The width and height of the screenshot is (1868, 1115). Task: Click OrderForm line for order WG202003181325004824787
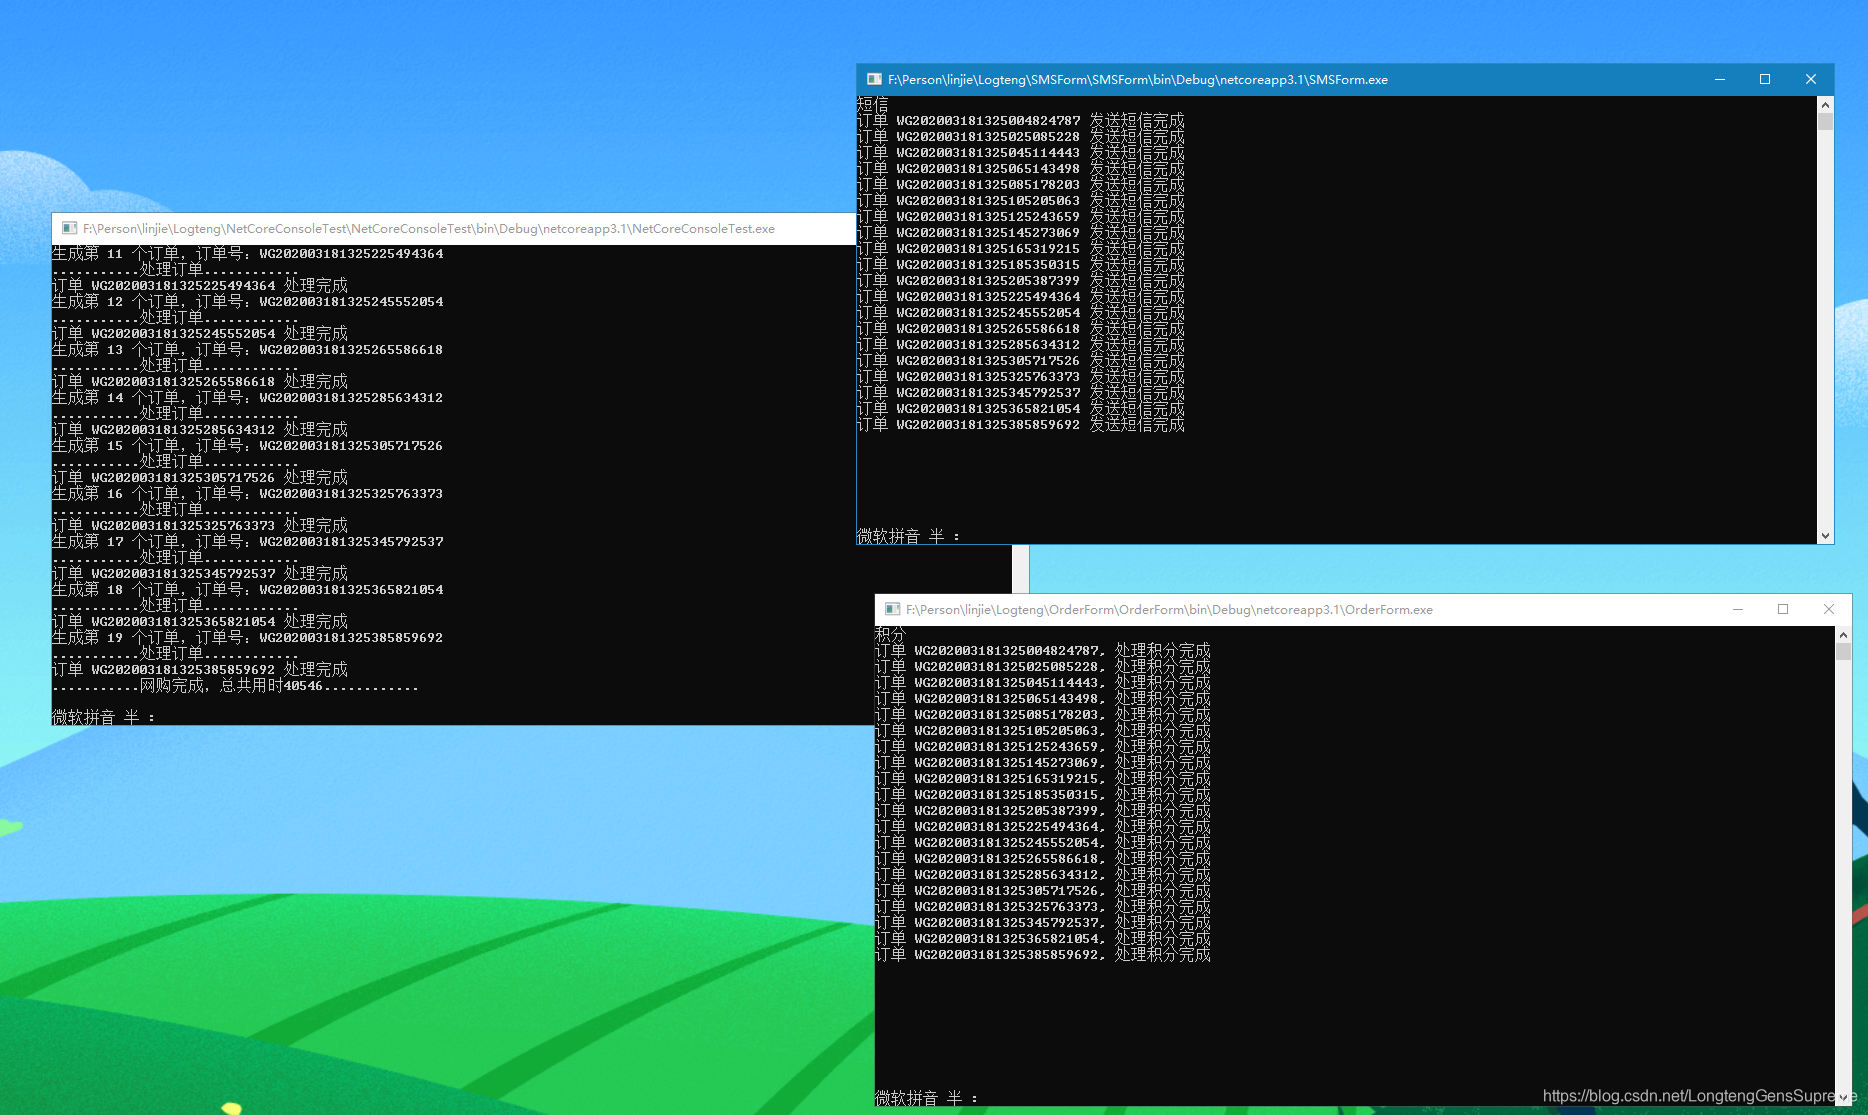(x=1043, y=651)
